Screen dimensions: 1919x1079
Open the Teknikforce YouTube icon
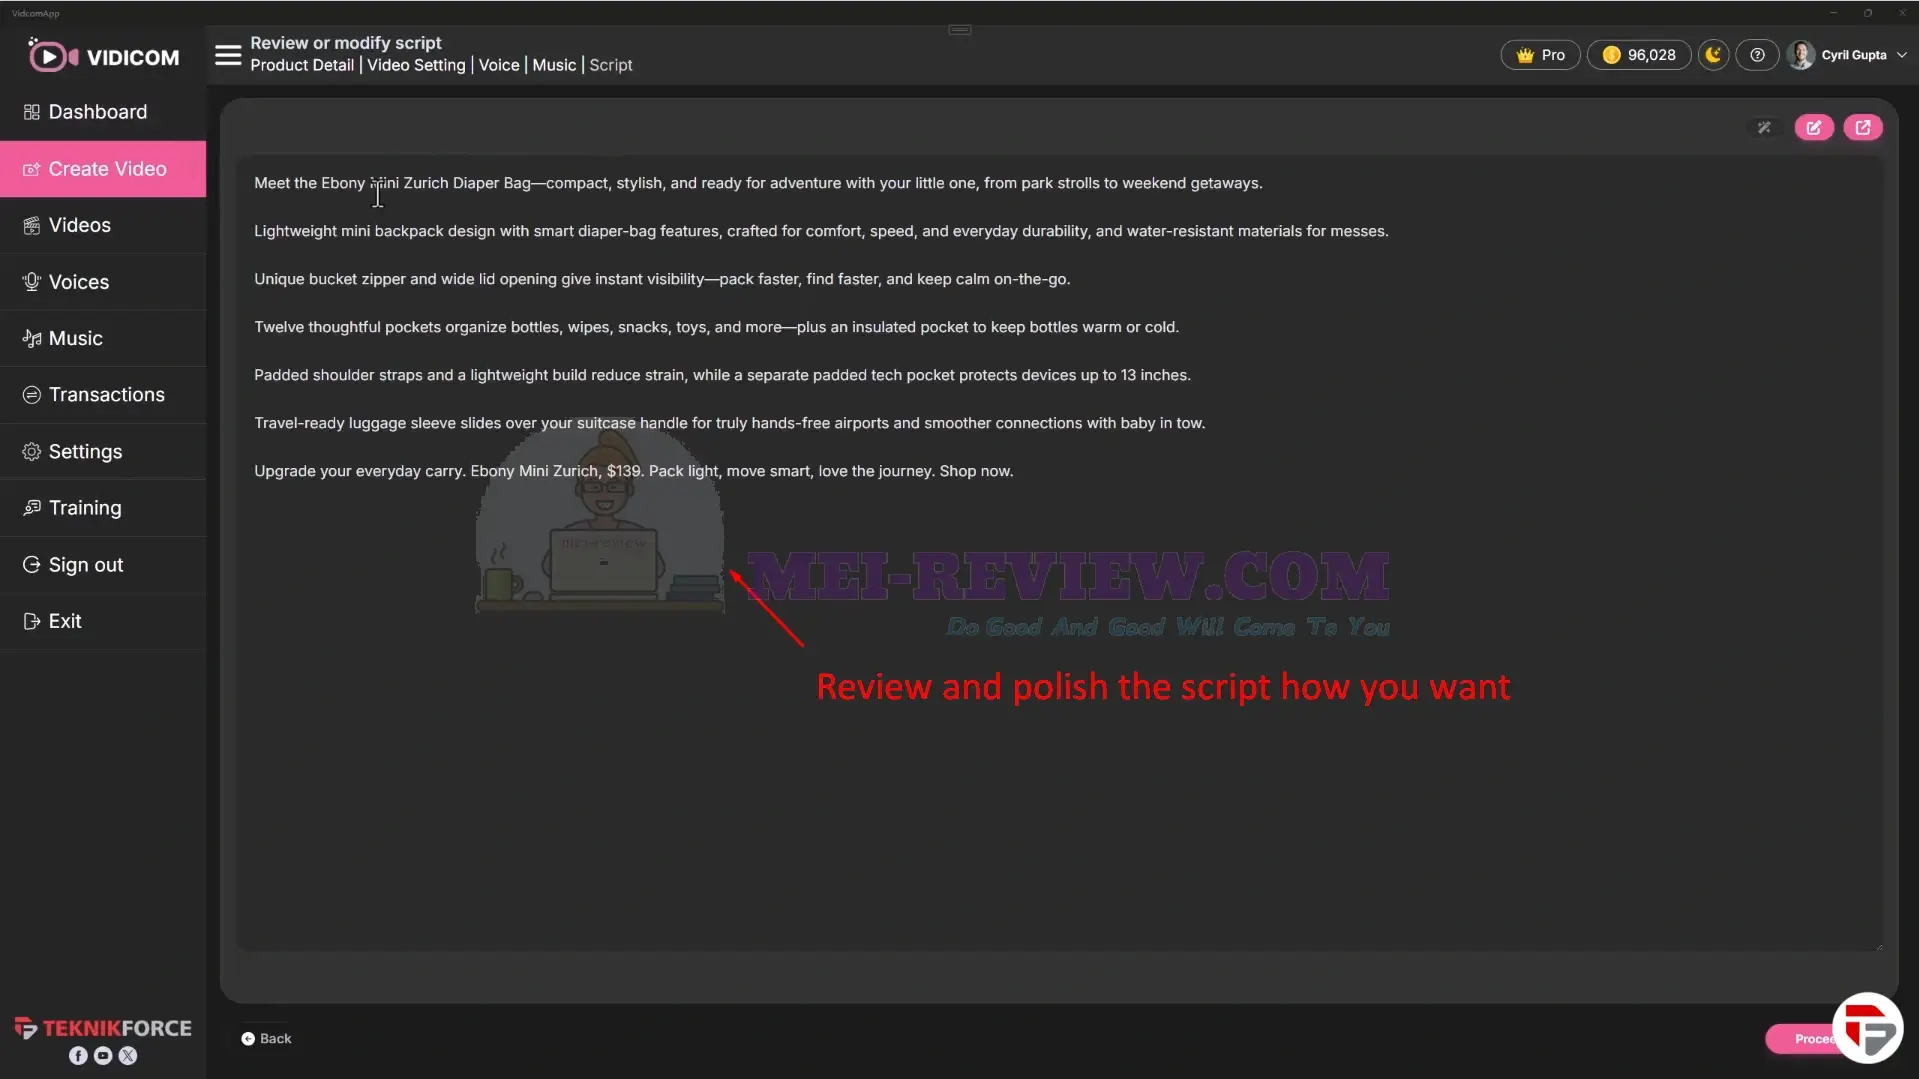click(103, 1056)
